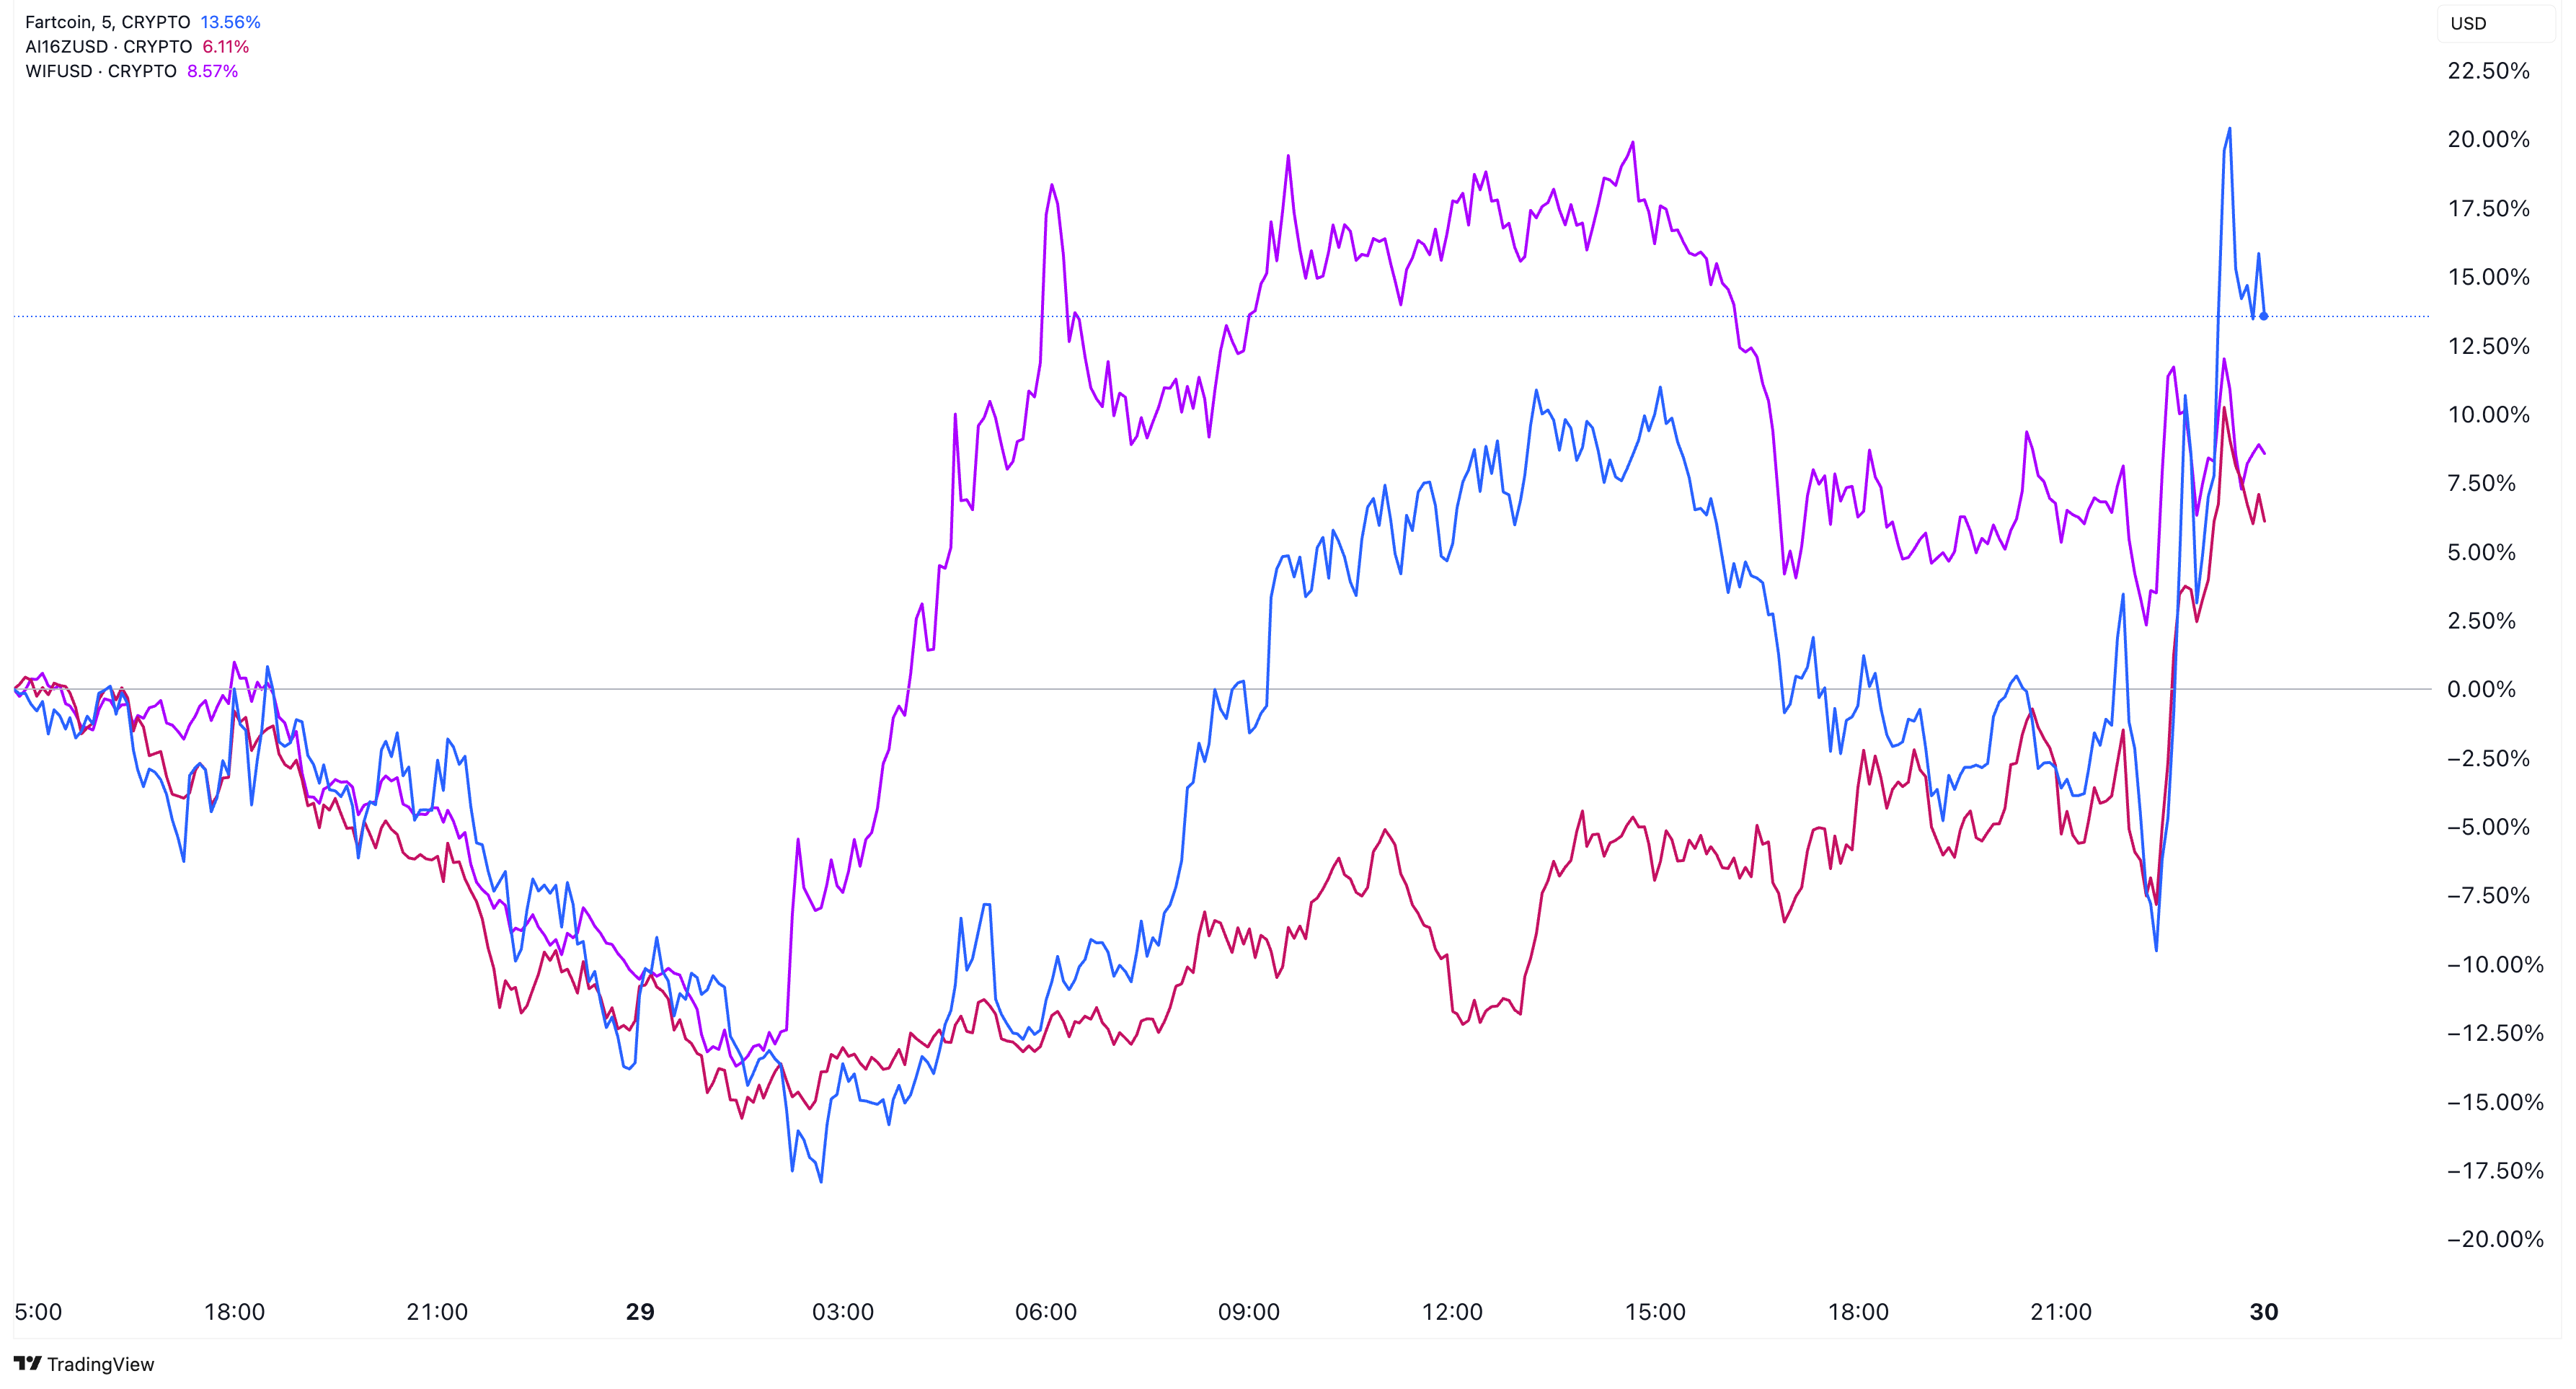Click the bold 29 date label
This screenshot has height=1389, width=2576.
640,1311
